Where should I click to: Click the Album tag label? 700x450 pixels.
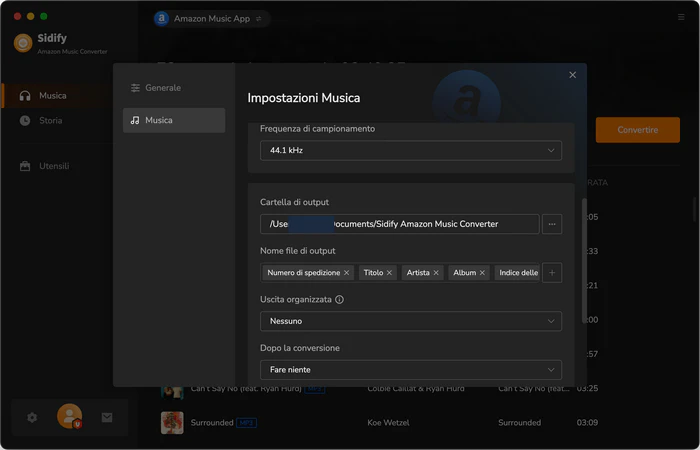pyautogui.click(x=464, y=273)
